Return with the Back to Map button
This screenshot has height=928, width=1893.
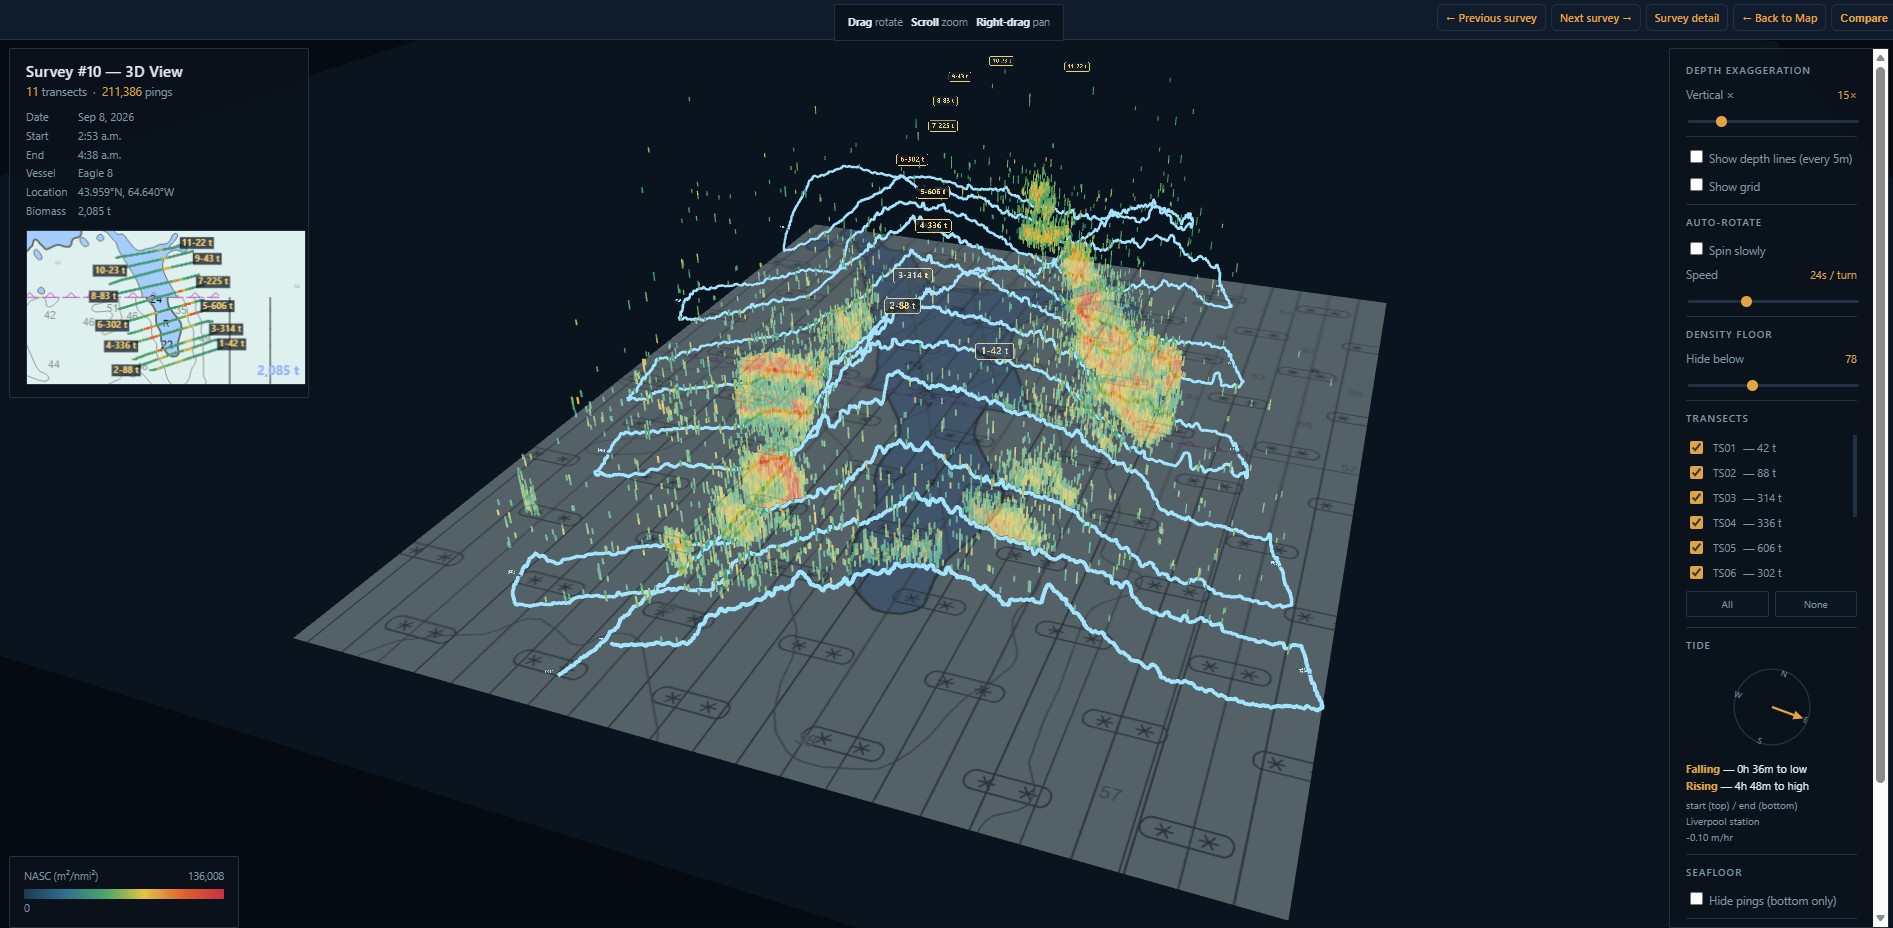(1779, 18)
